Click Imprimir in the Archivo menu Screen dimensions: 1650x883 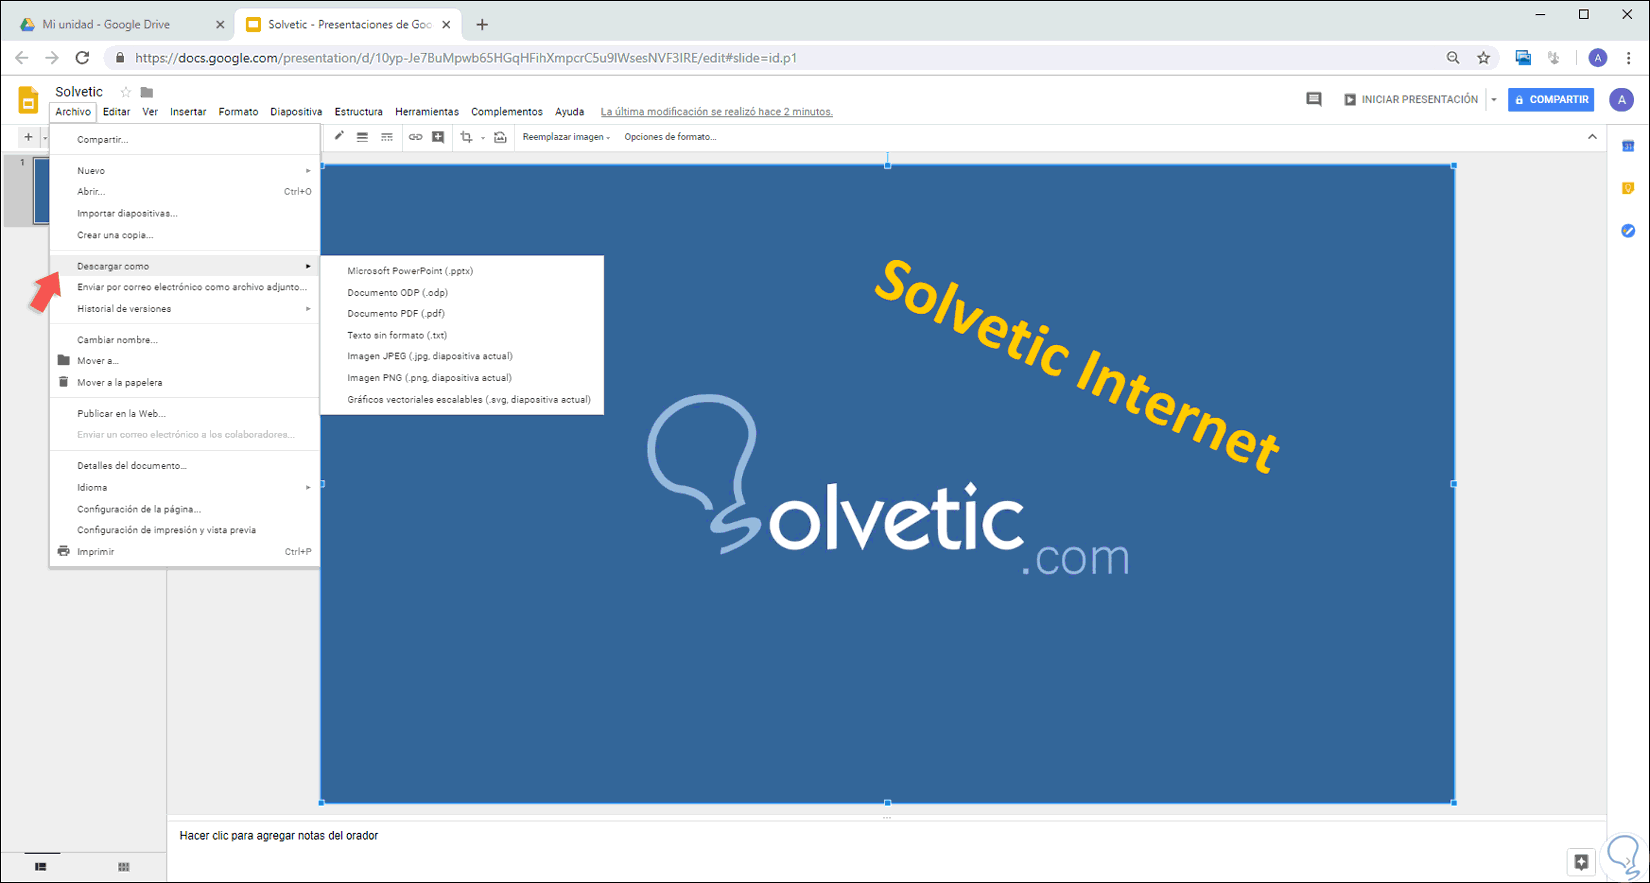(185, 552)
